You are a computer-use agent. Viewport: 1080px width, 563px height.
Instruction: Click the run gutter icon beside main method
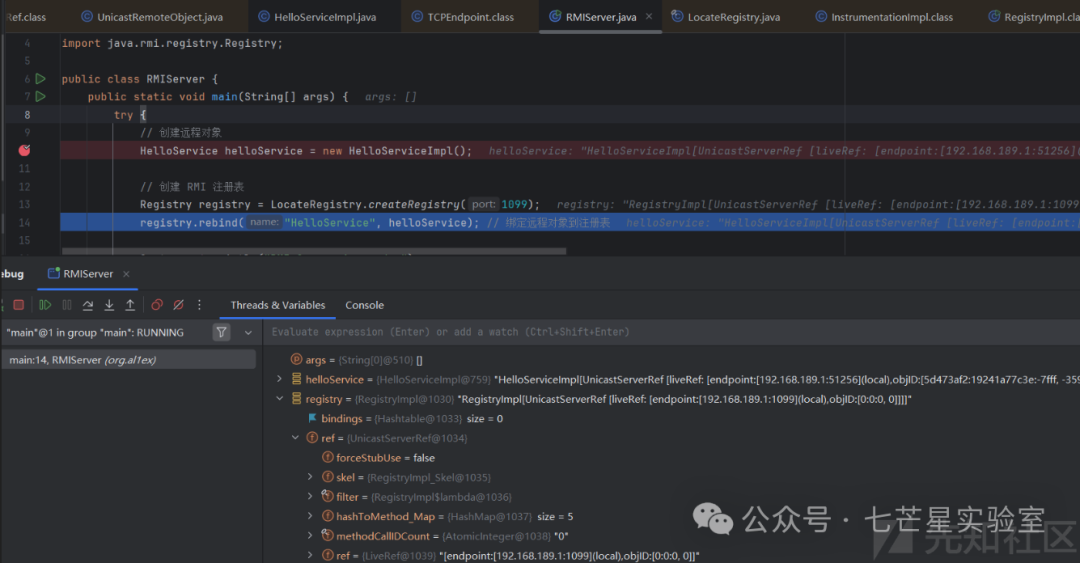(x=41, y=96)
